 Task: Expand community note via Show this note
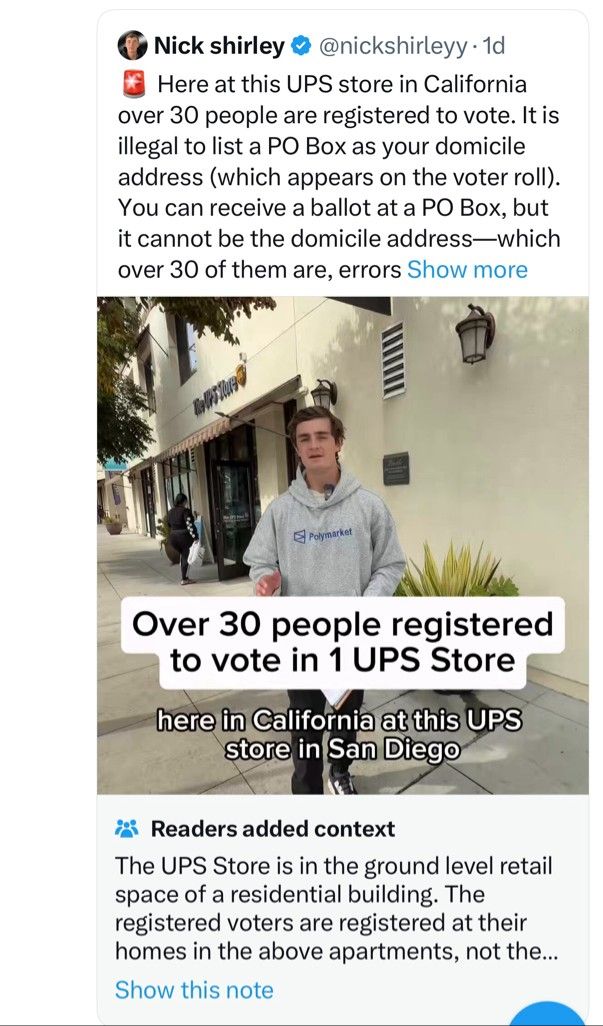194,990
